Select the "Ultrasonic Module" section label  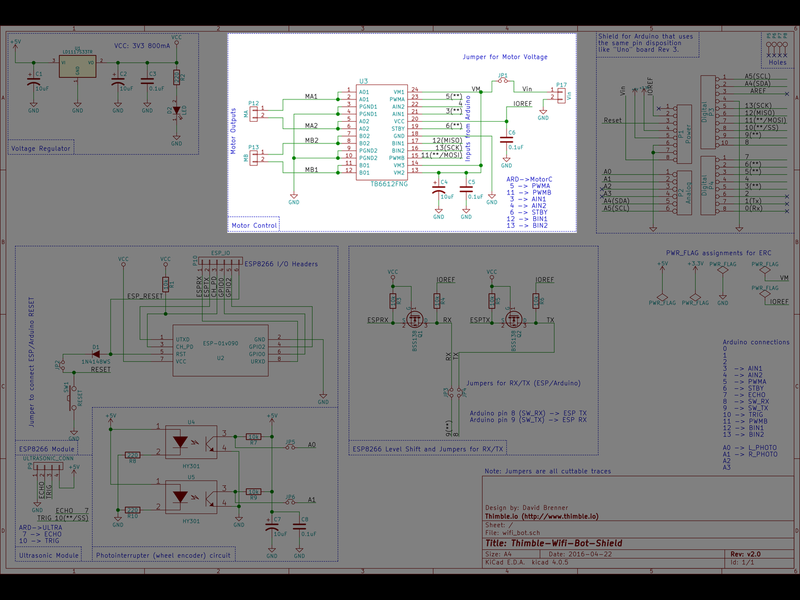pyautogui.click(x=49, y=555)
